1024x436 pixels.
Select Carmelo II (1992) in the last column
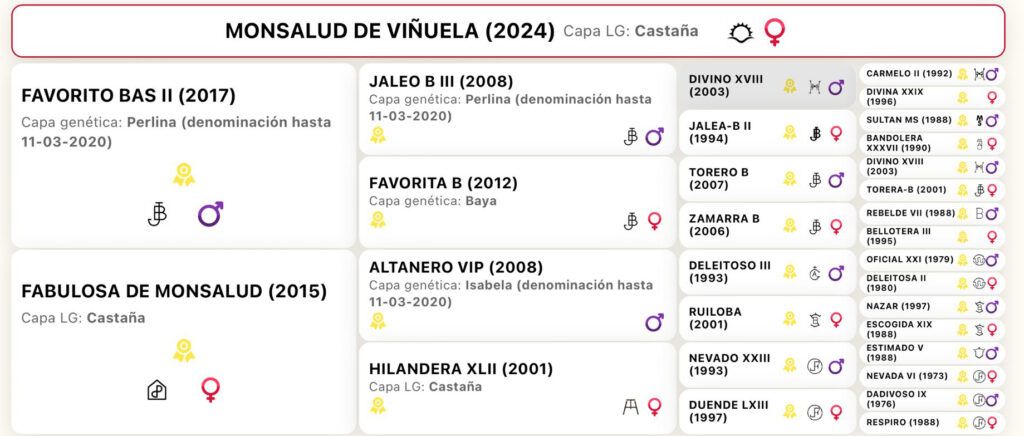(x=932, y=74)
